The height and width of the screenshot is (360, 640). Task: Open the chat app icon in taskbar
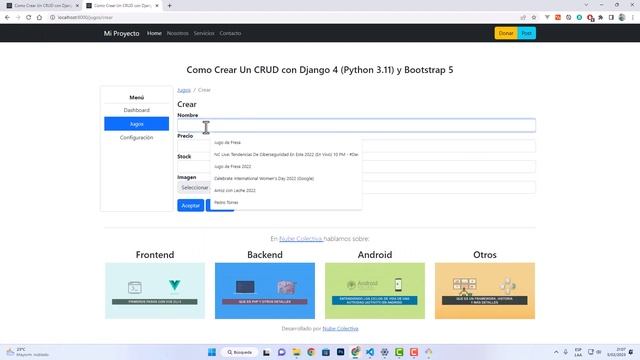pyautogui.click(x=282, y=352)
